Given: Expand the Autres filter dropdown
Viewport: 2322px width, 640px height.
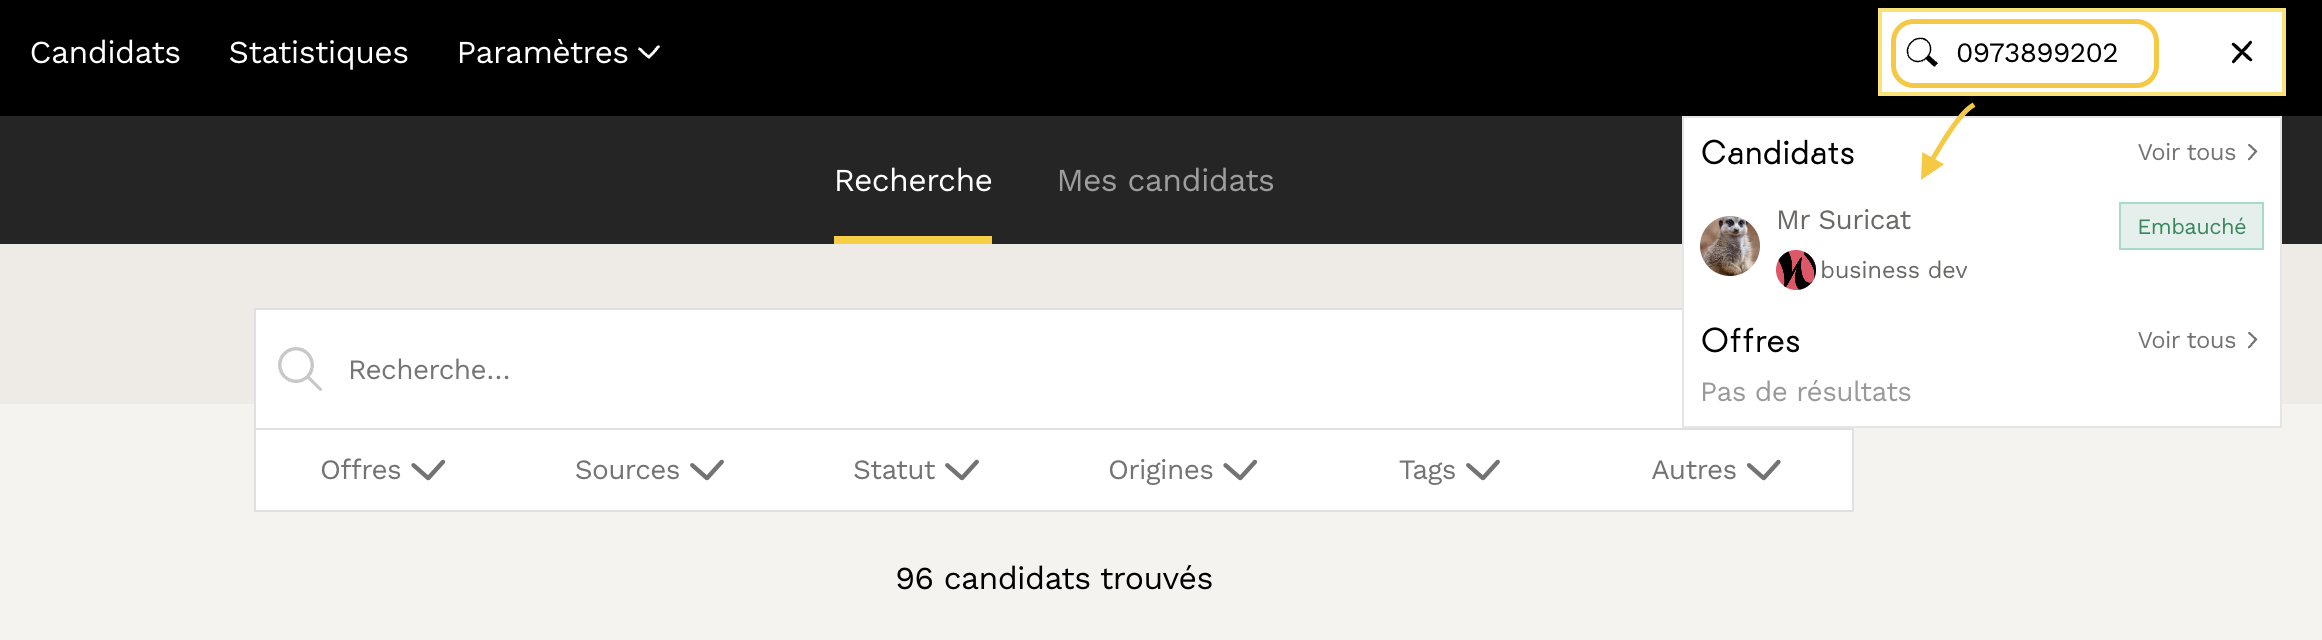Looking at the screenshot, I should 1716,470.
